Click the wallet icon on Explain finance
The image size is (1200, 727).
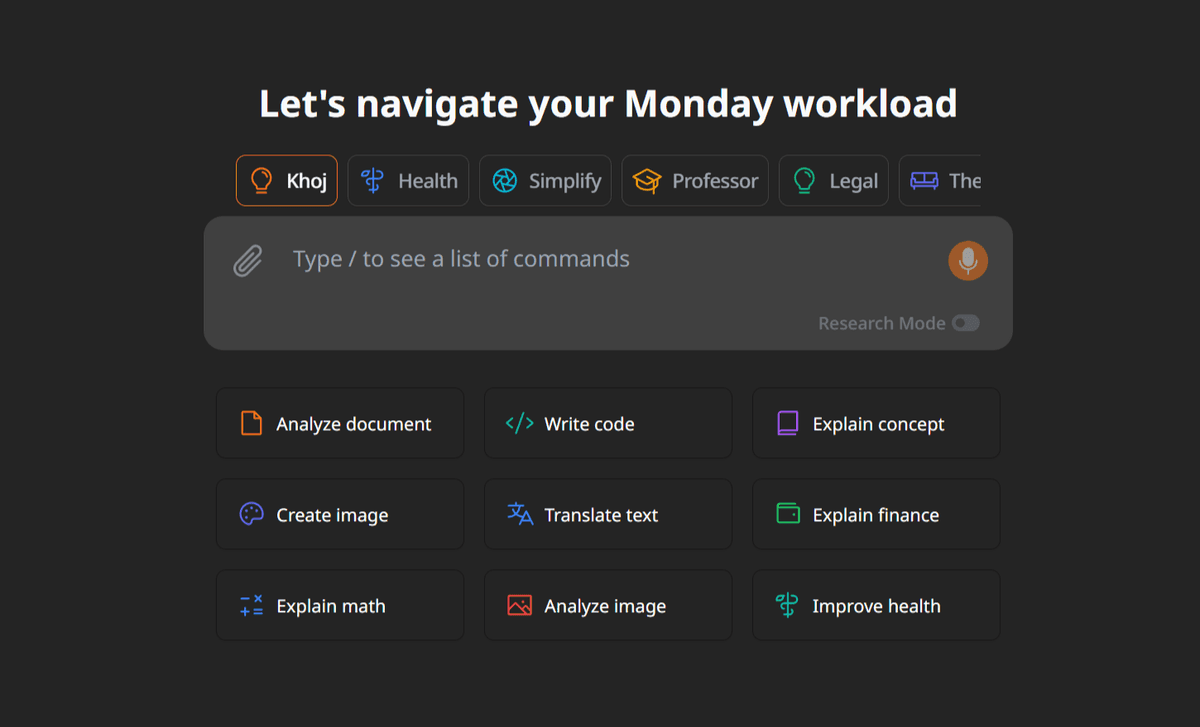pyautogui.click(x=788, y=514)
